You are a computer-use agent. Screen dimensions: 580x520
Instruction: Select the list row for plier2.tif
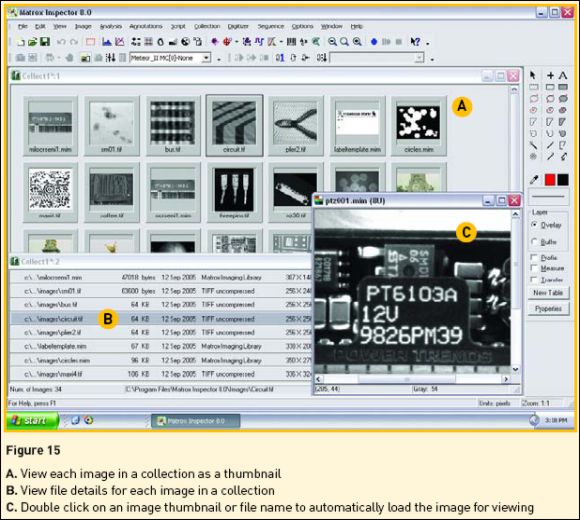pyautogui.click(x=161, y=332)
